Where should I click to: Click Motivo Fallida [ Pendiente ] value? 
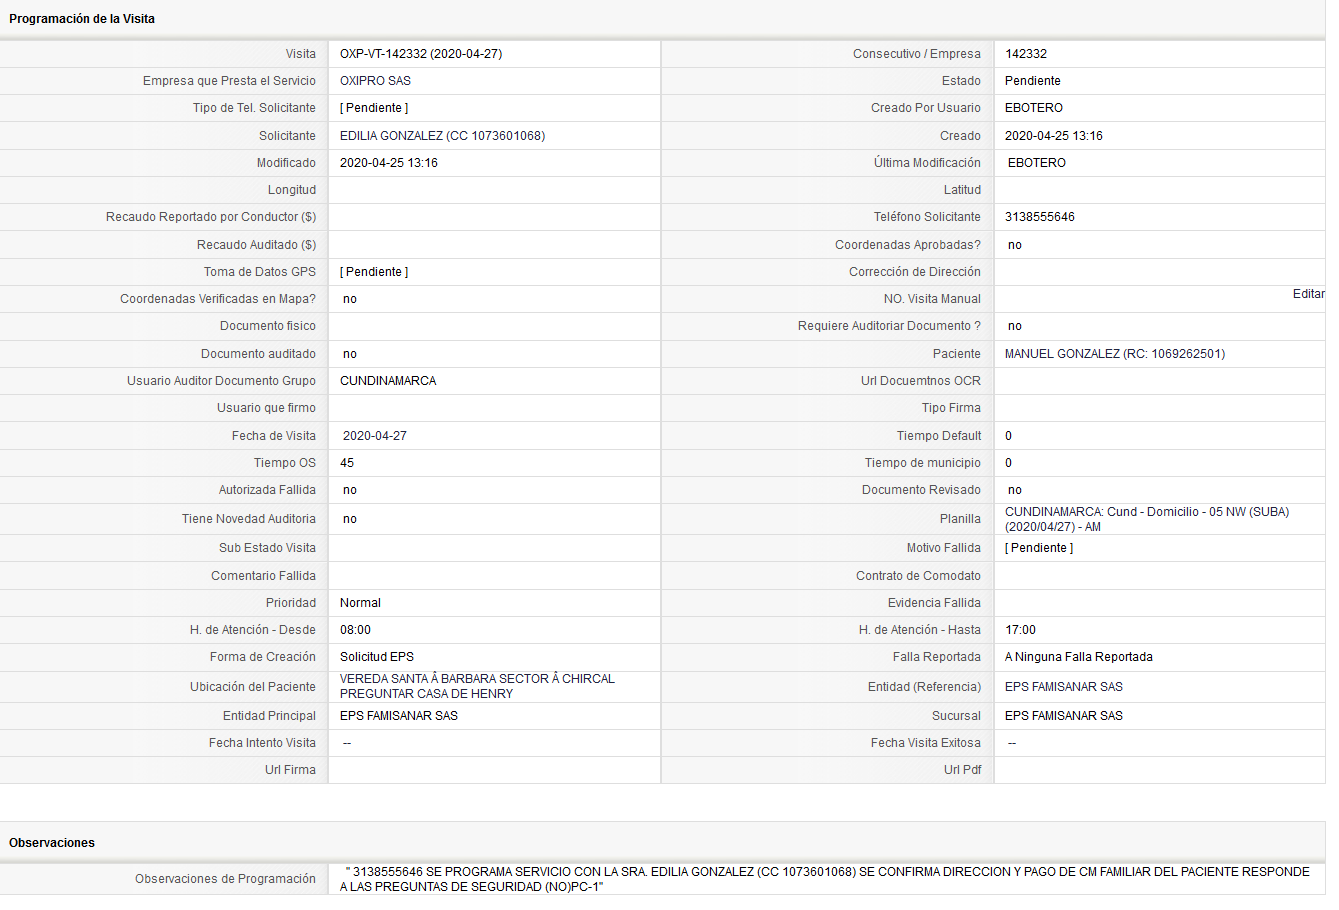tap(1039, 548)
